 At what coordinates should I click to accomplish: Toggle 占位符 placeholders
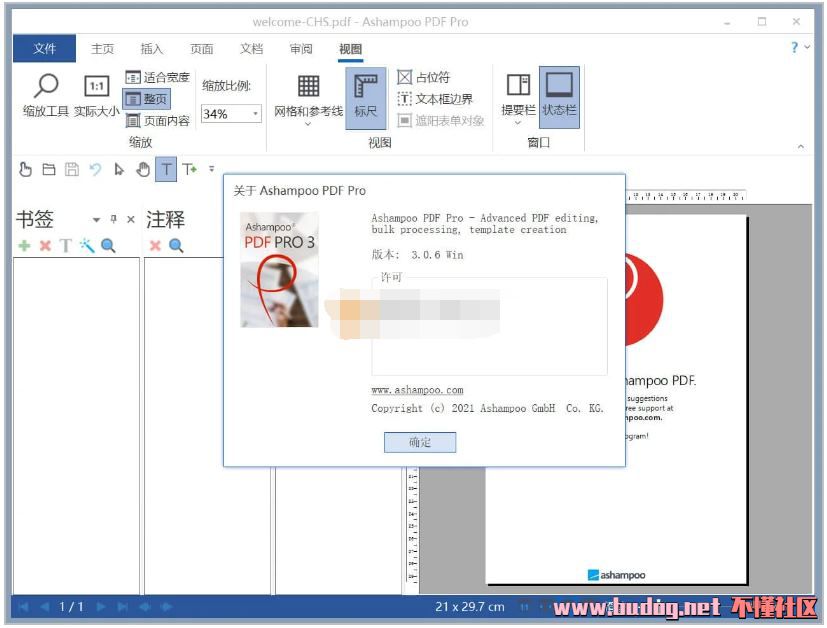click(x=424, y=77)
